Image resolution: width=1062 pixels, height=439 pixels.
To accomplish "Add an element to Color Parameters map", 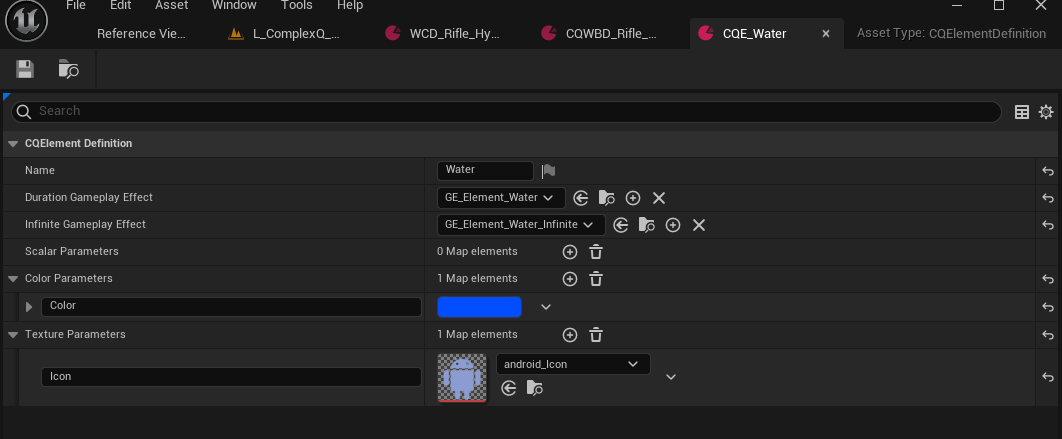I will point(570,279).
